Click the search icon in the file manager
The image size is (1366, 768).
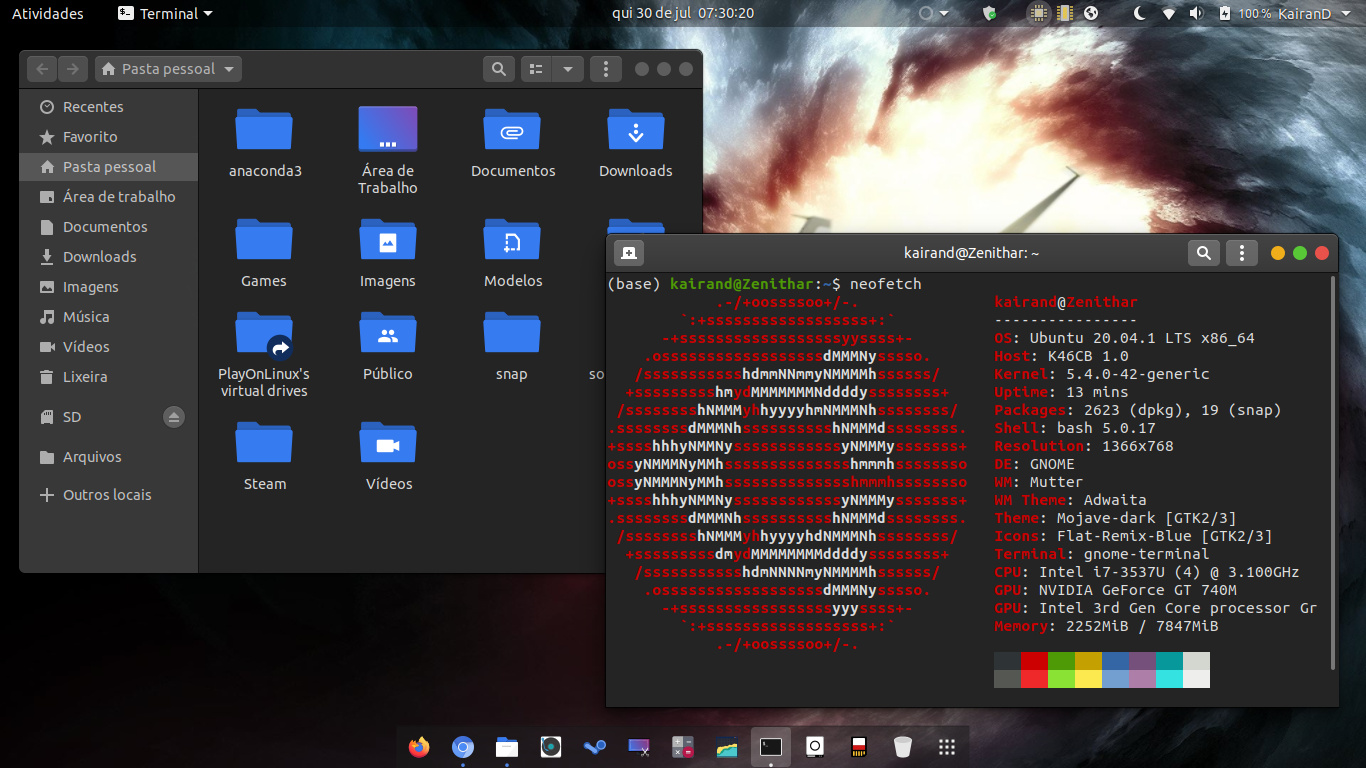497,69
